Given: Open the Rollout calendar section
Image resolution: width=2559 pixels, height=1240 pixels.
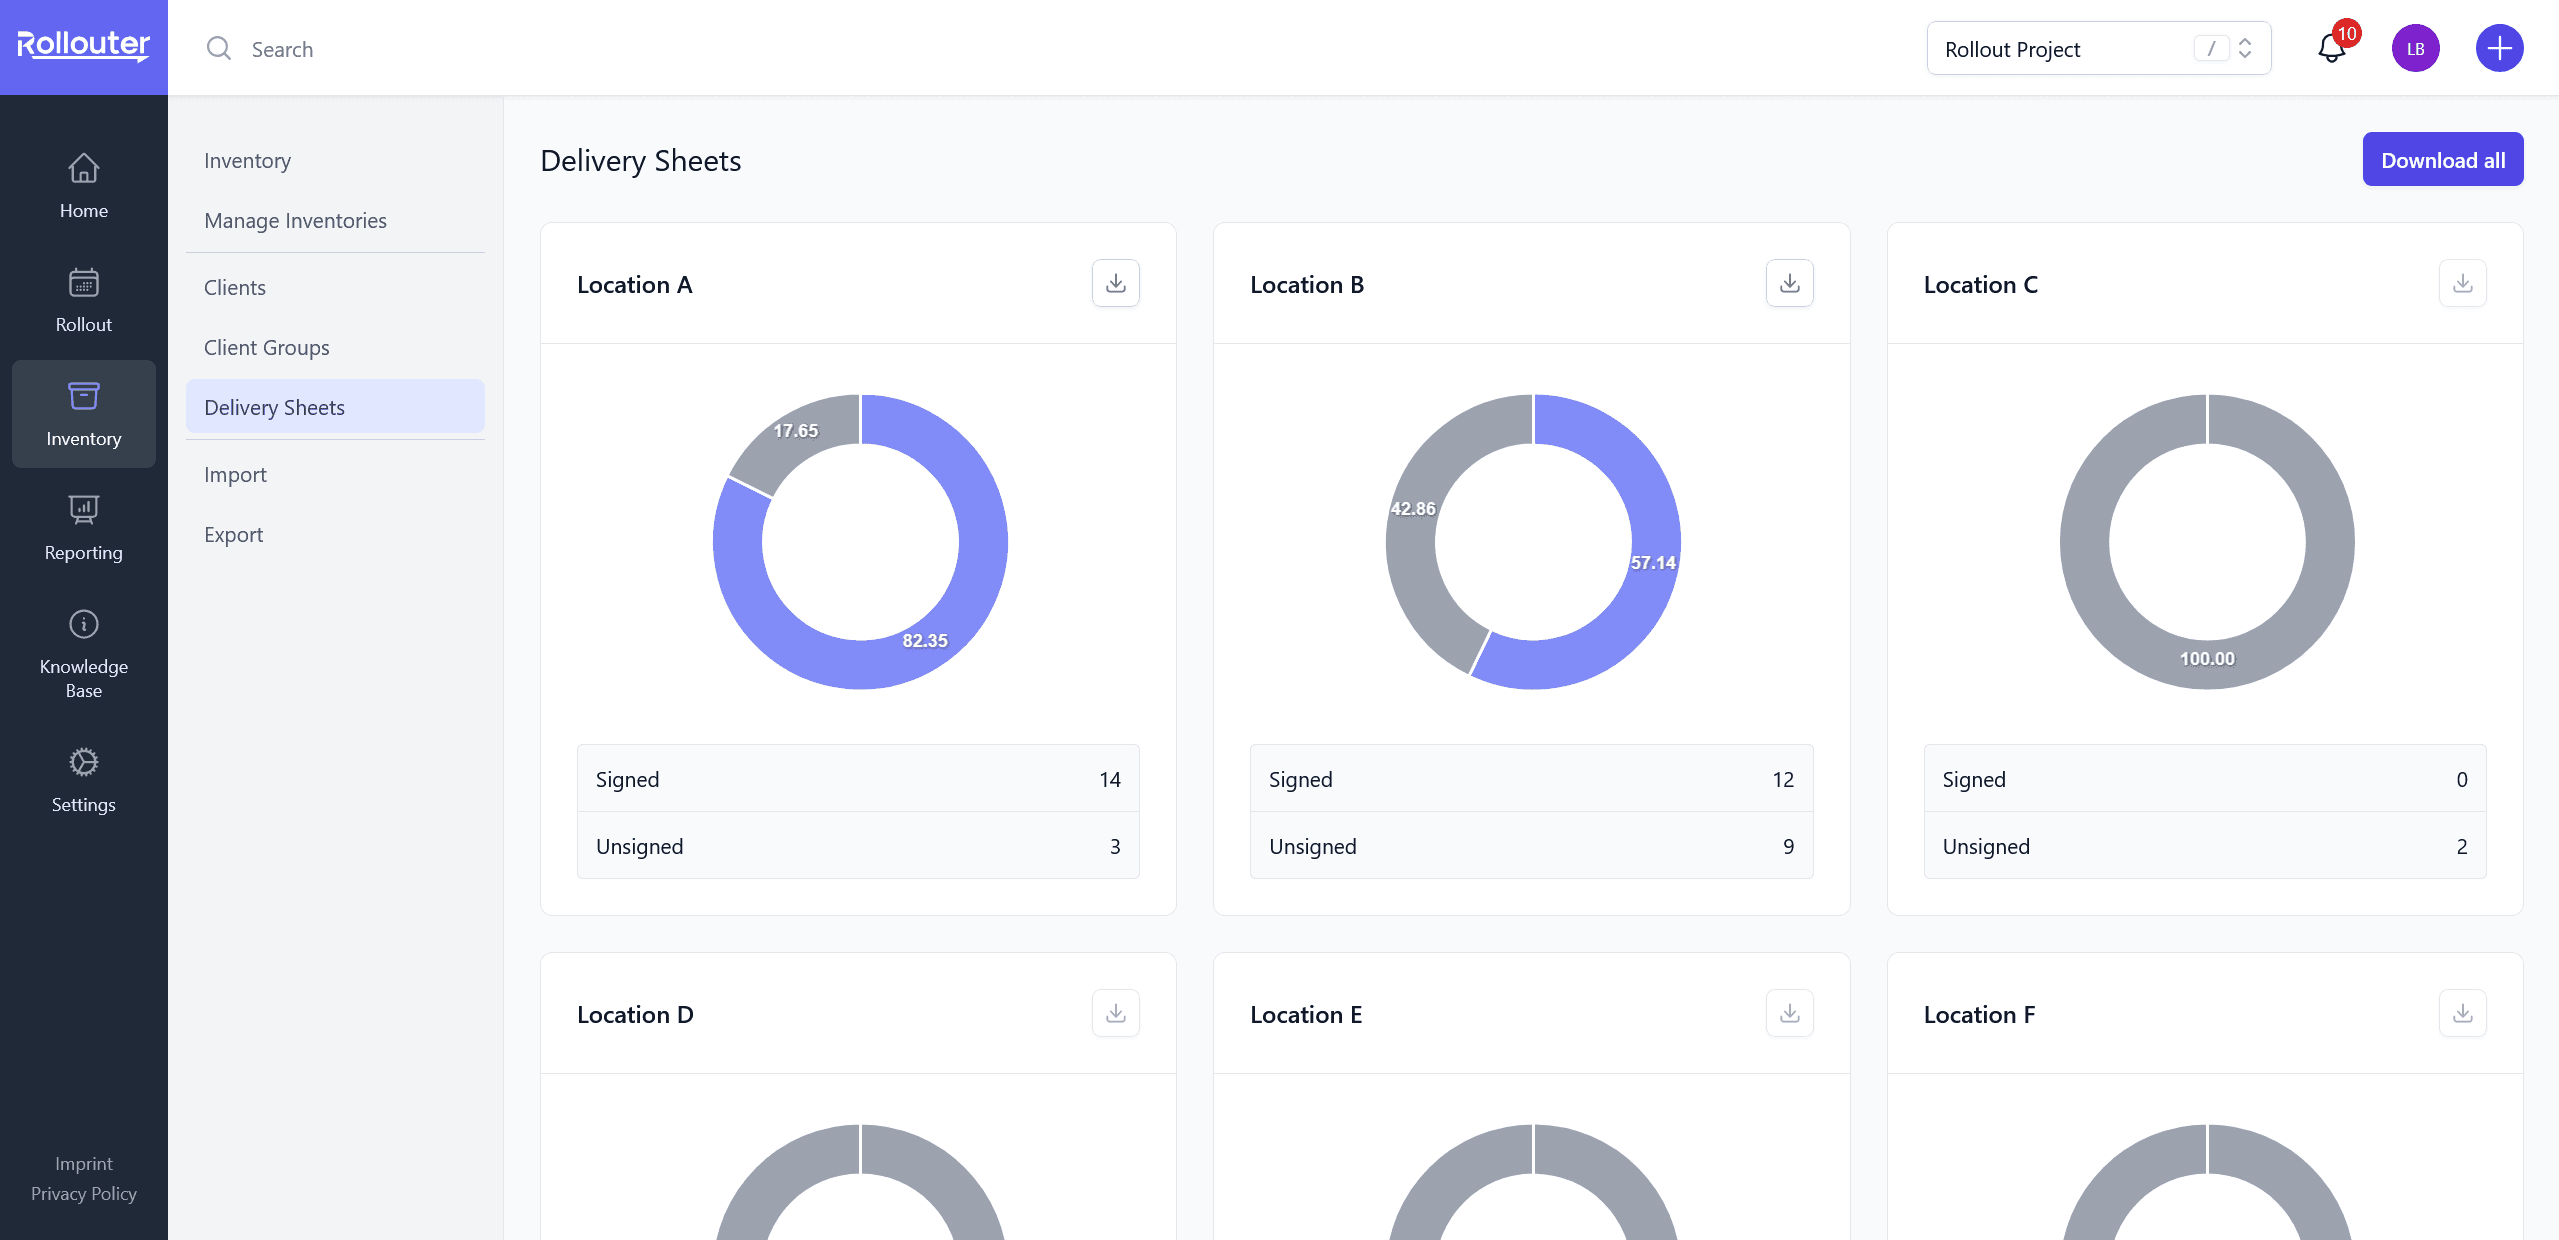Looking at the screenshot, I should point(83,300).
